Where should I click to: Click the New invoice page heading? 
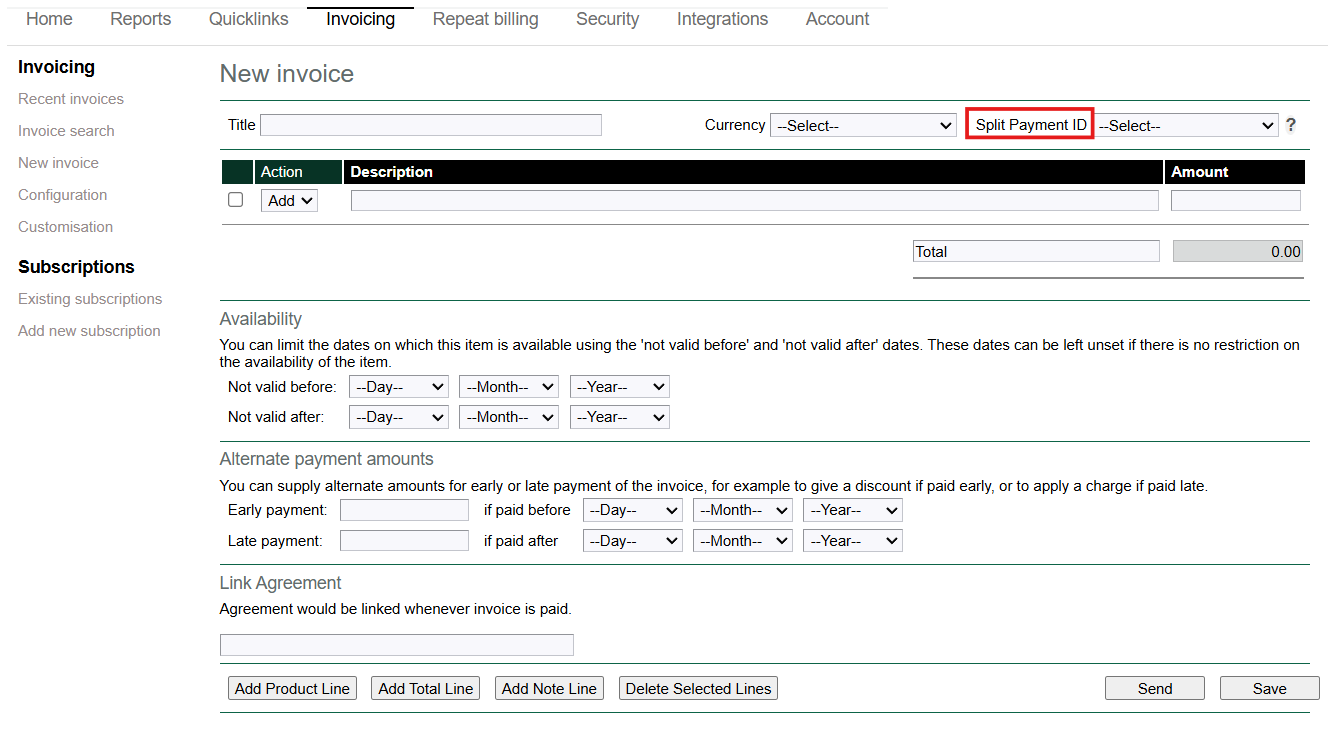pyautogui.click(x=287, y=74)
